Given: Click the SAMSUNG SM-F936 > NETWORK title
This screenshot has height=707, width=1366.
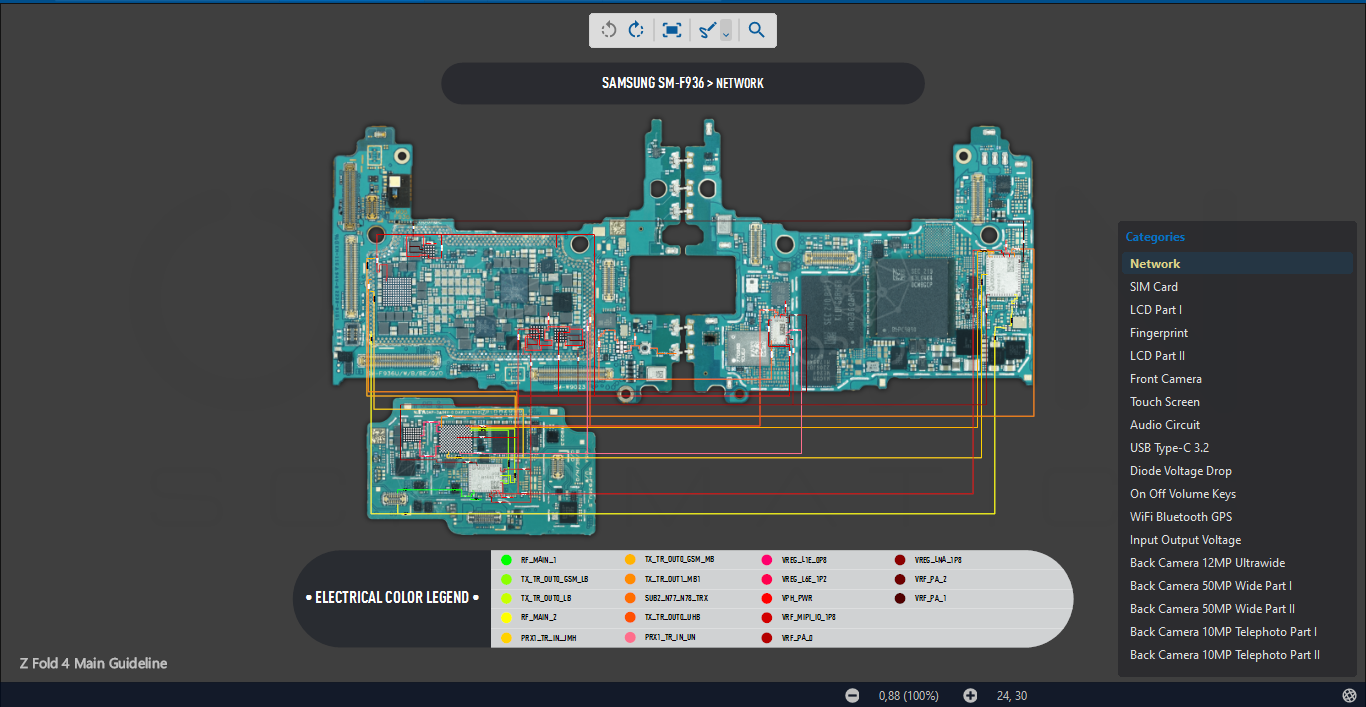Looking at the screenshot, I should 683,83.
